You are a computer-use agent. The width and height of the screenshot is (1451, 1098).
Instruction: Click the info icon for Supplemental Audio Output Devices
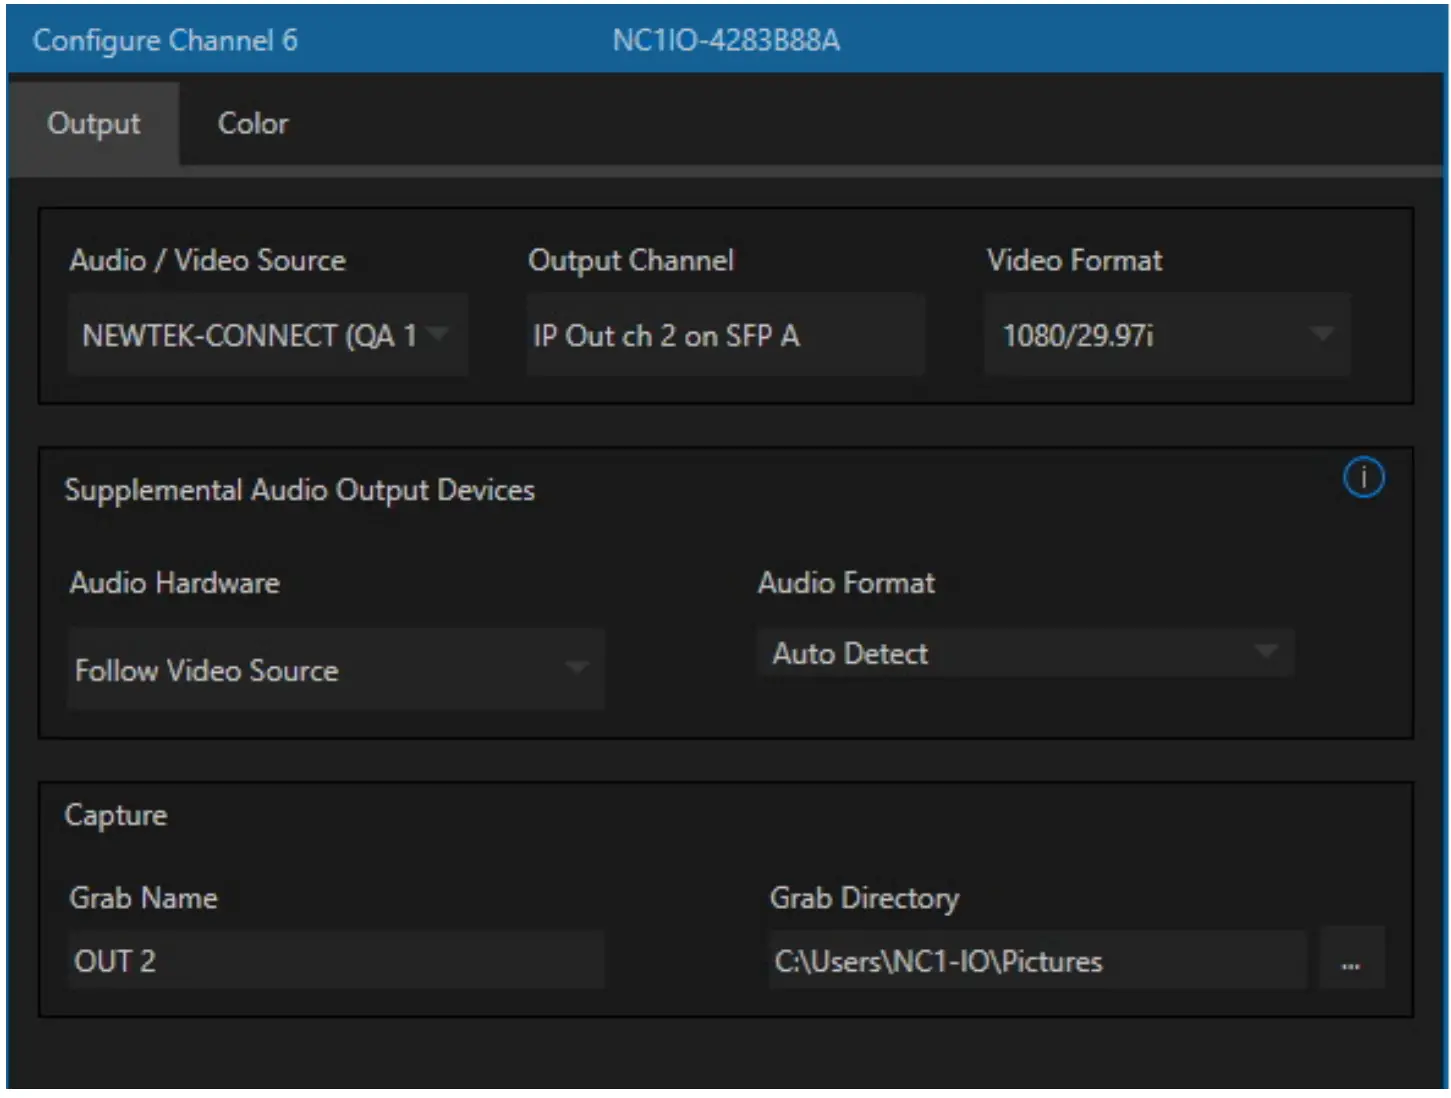(x=1363, y=478)
